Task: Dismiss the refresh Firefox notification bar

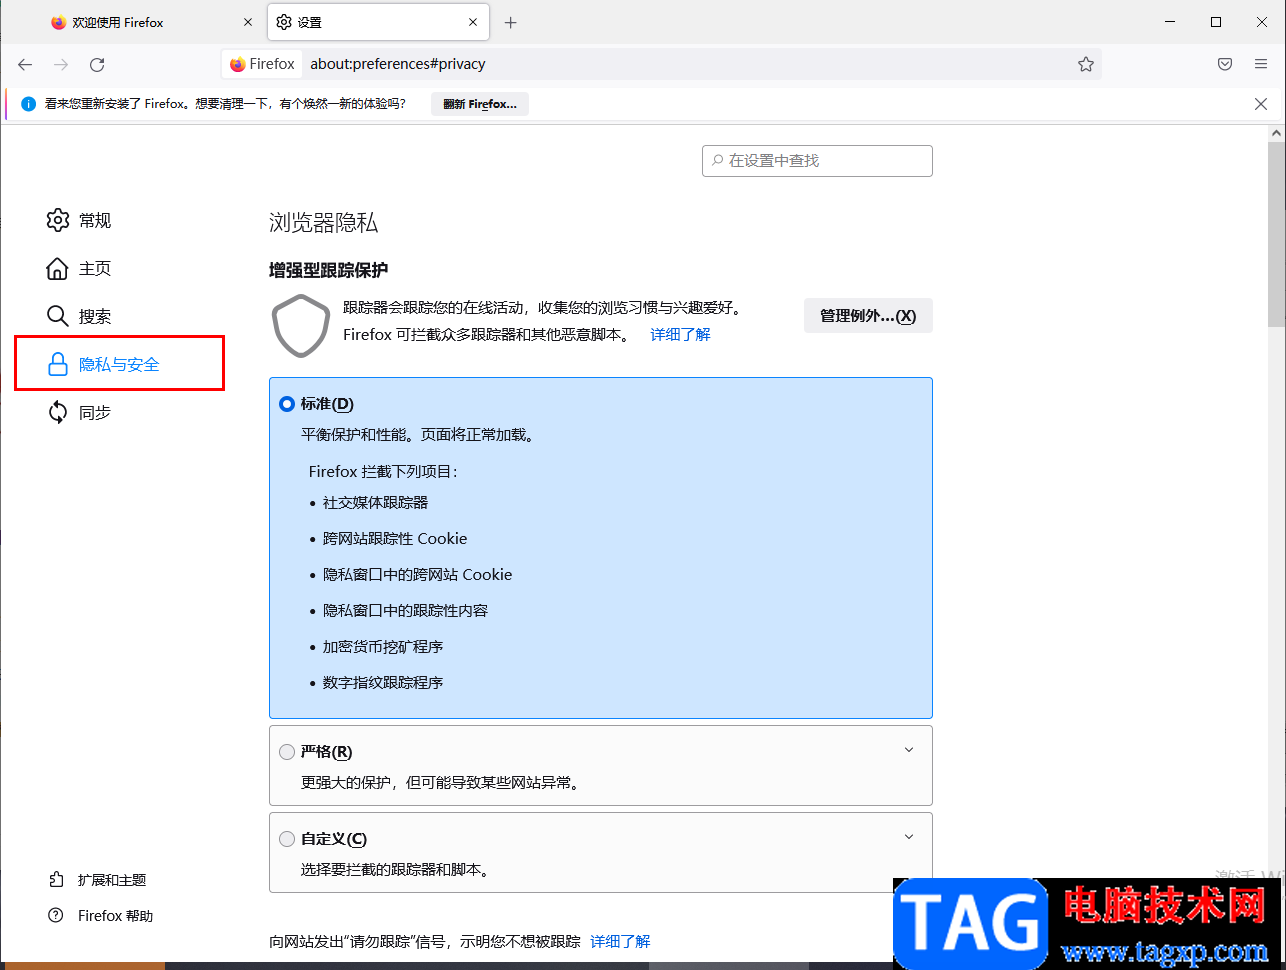Action: (x=1261, y=104)
